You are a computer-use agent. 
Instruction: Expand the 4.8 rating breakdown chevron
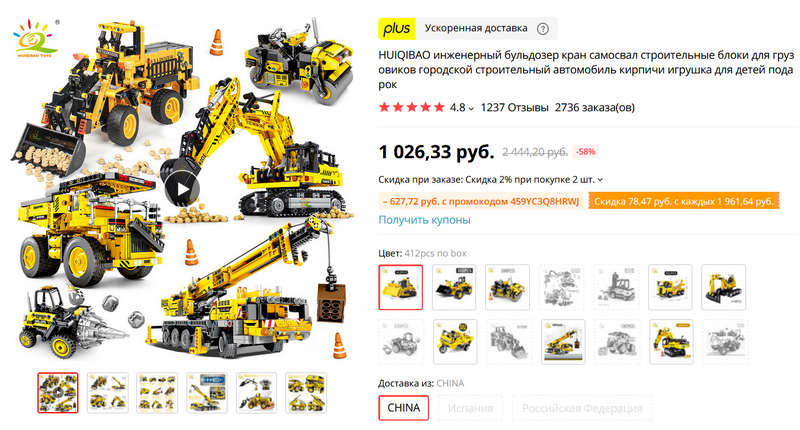tap(471, 108)
